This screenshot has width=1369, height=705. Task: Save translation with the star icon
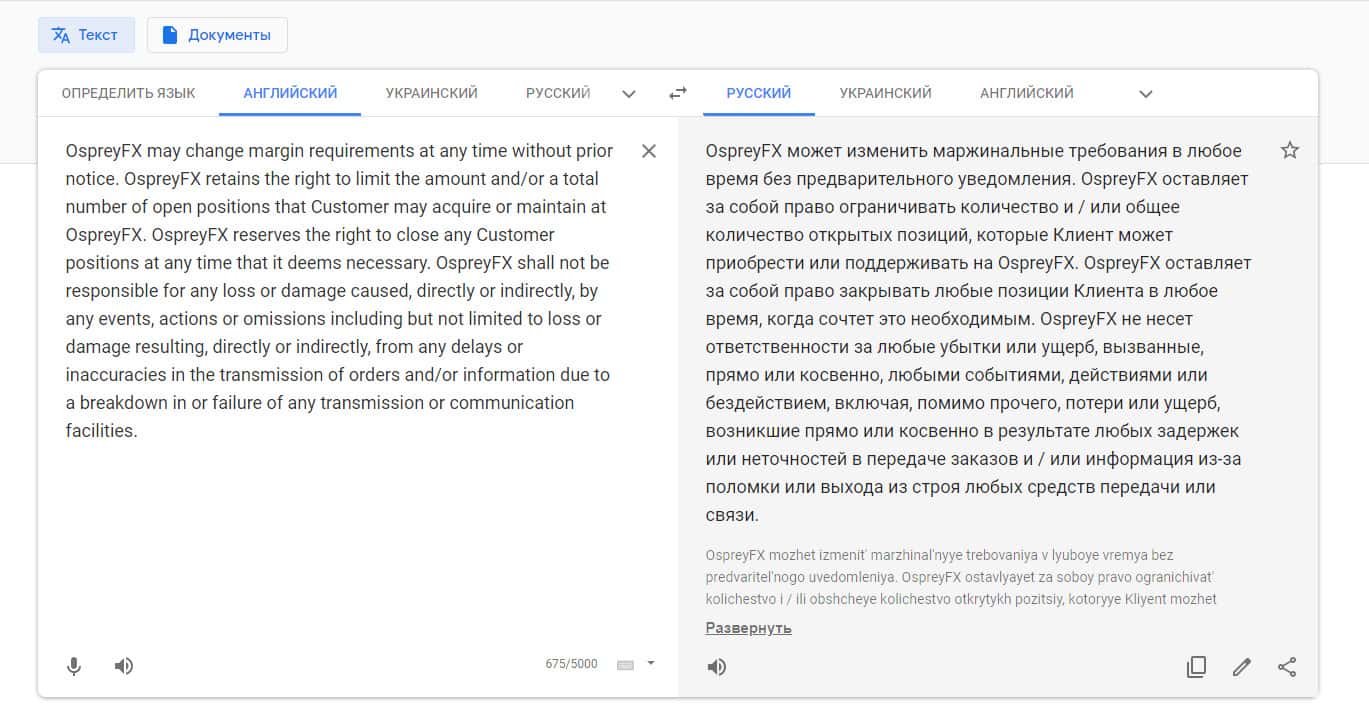click(1290, 151)
